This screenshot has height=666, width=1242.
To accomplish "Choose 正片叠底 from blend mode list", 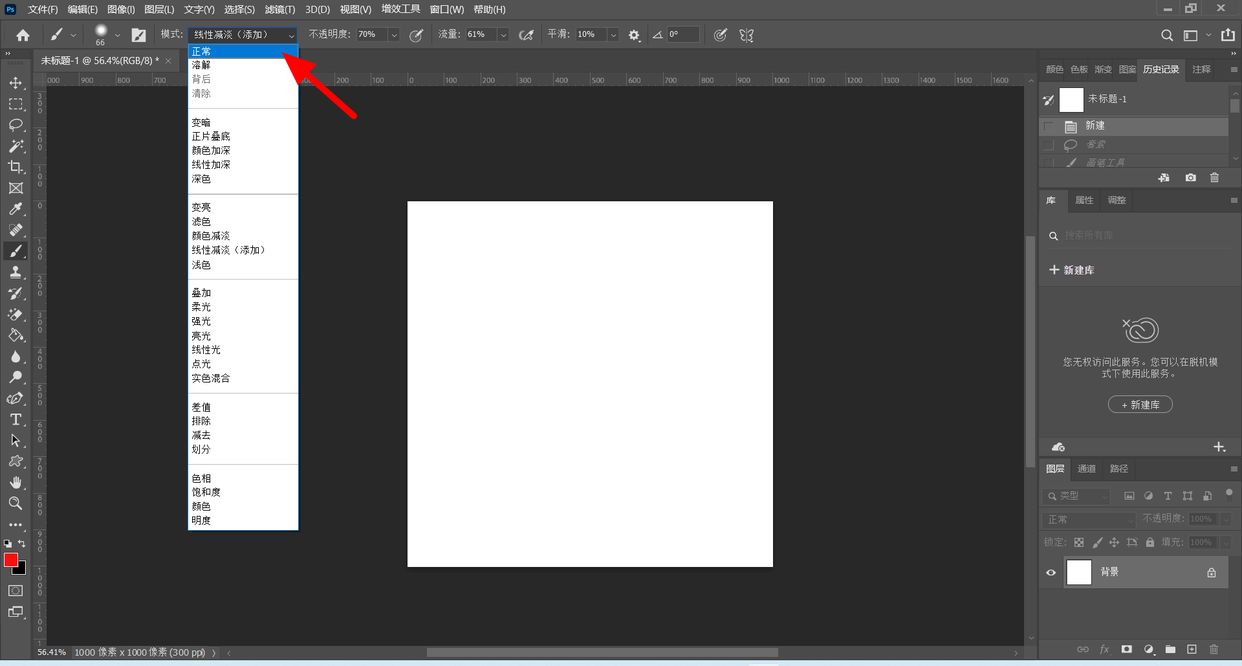I will (x=211, y=136).
